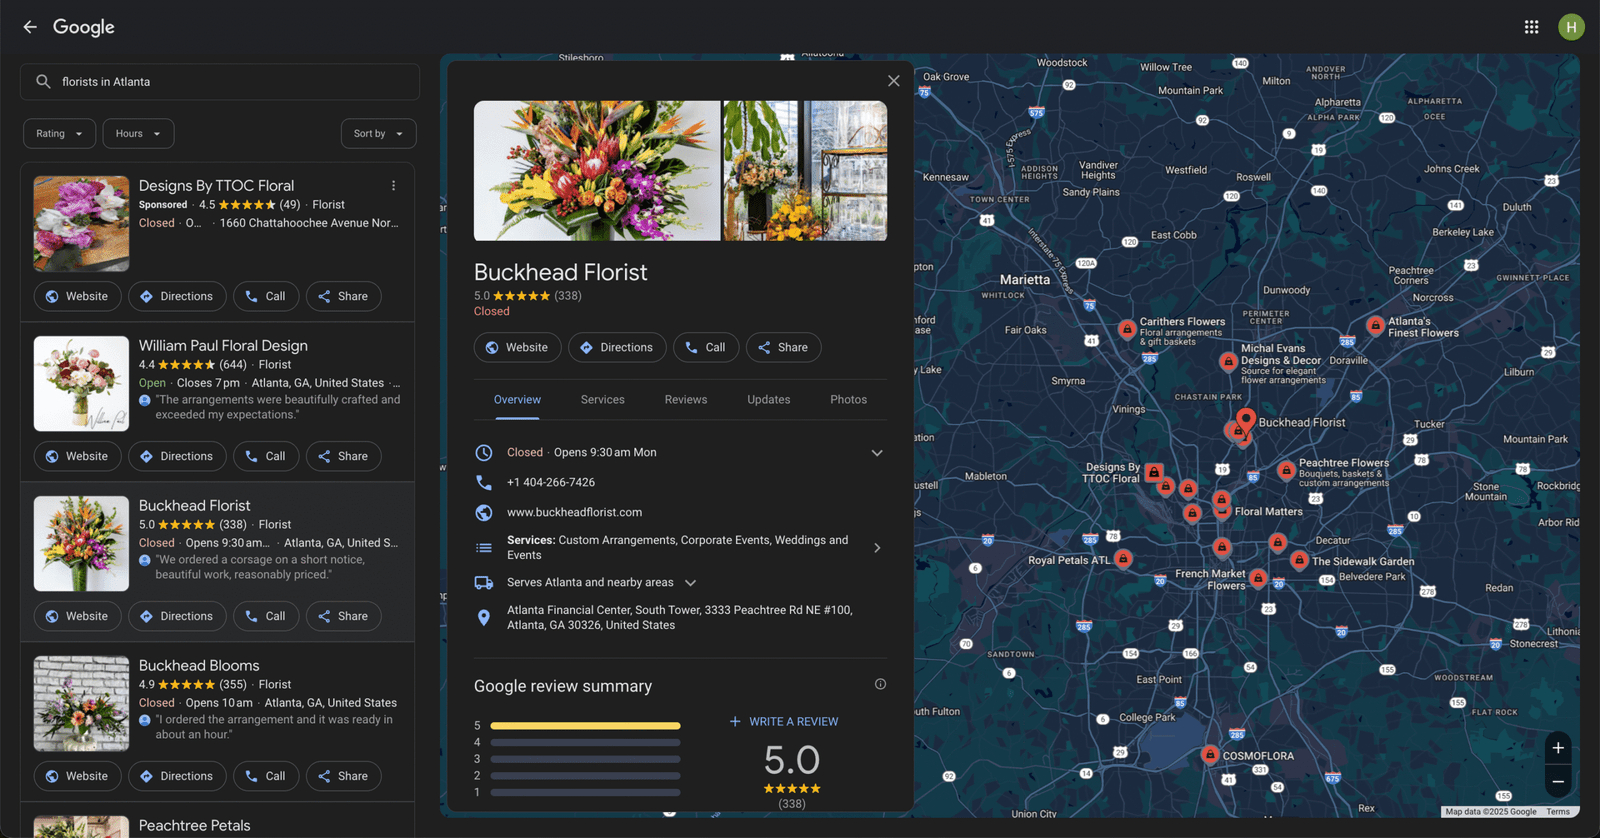Click Website button in detail panel
Image resolution: width=1600 pixels, height=838 pixels.
pyautogui.click(x=517, y=347)
